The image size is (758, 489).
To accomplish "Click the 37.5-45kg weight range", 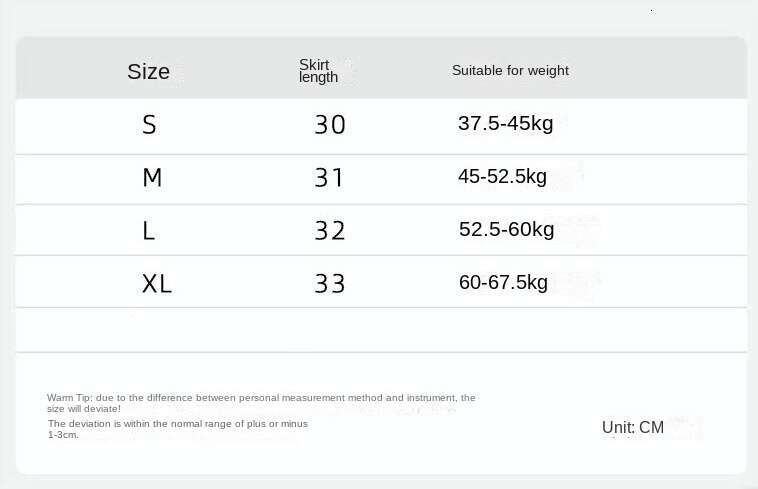I will 505,124.
